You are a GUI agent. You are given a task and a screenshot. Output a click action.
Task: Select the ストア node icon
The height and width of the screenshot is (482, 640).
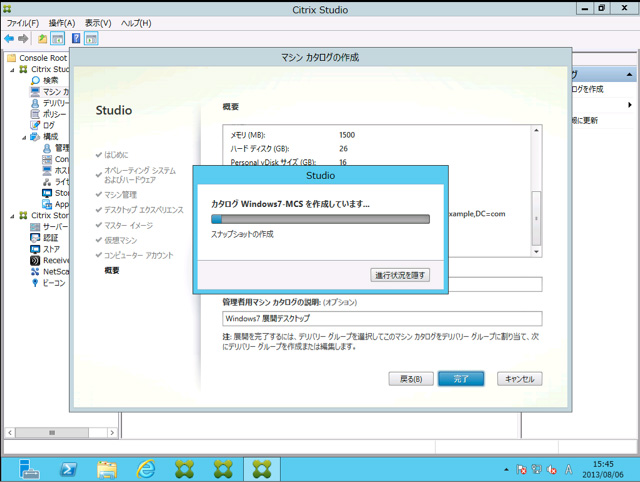click(36, 249)
